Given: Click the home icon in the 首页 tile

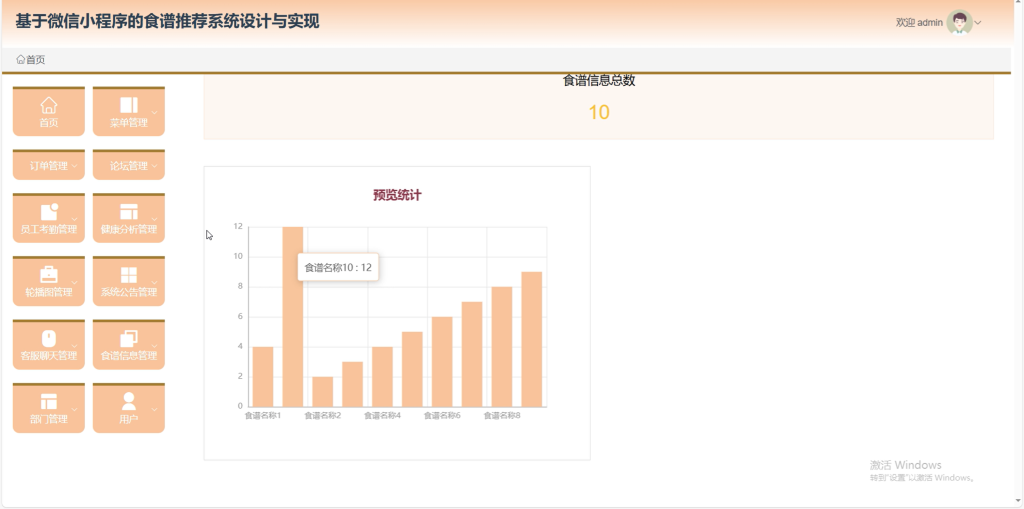Looking at the screenshot, I should coord(49,105).
